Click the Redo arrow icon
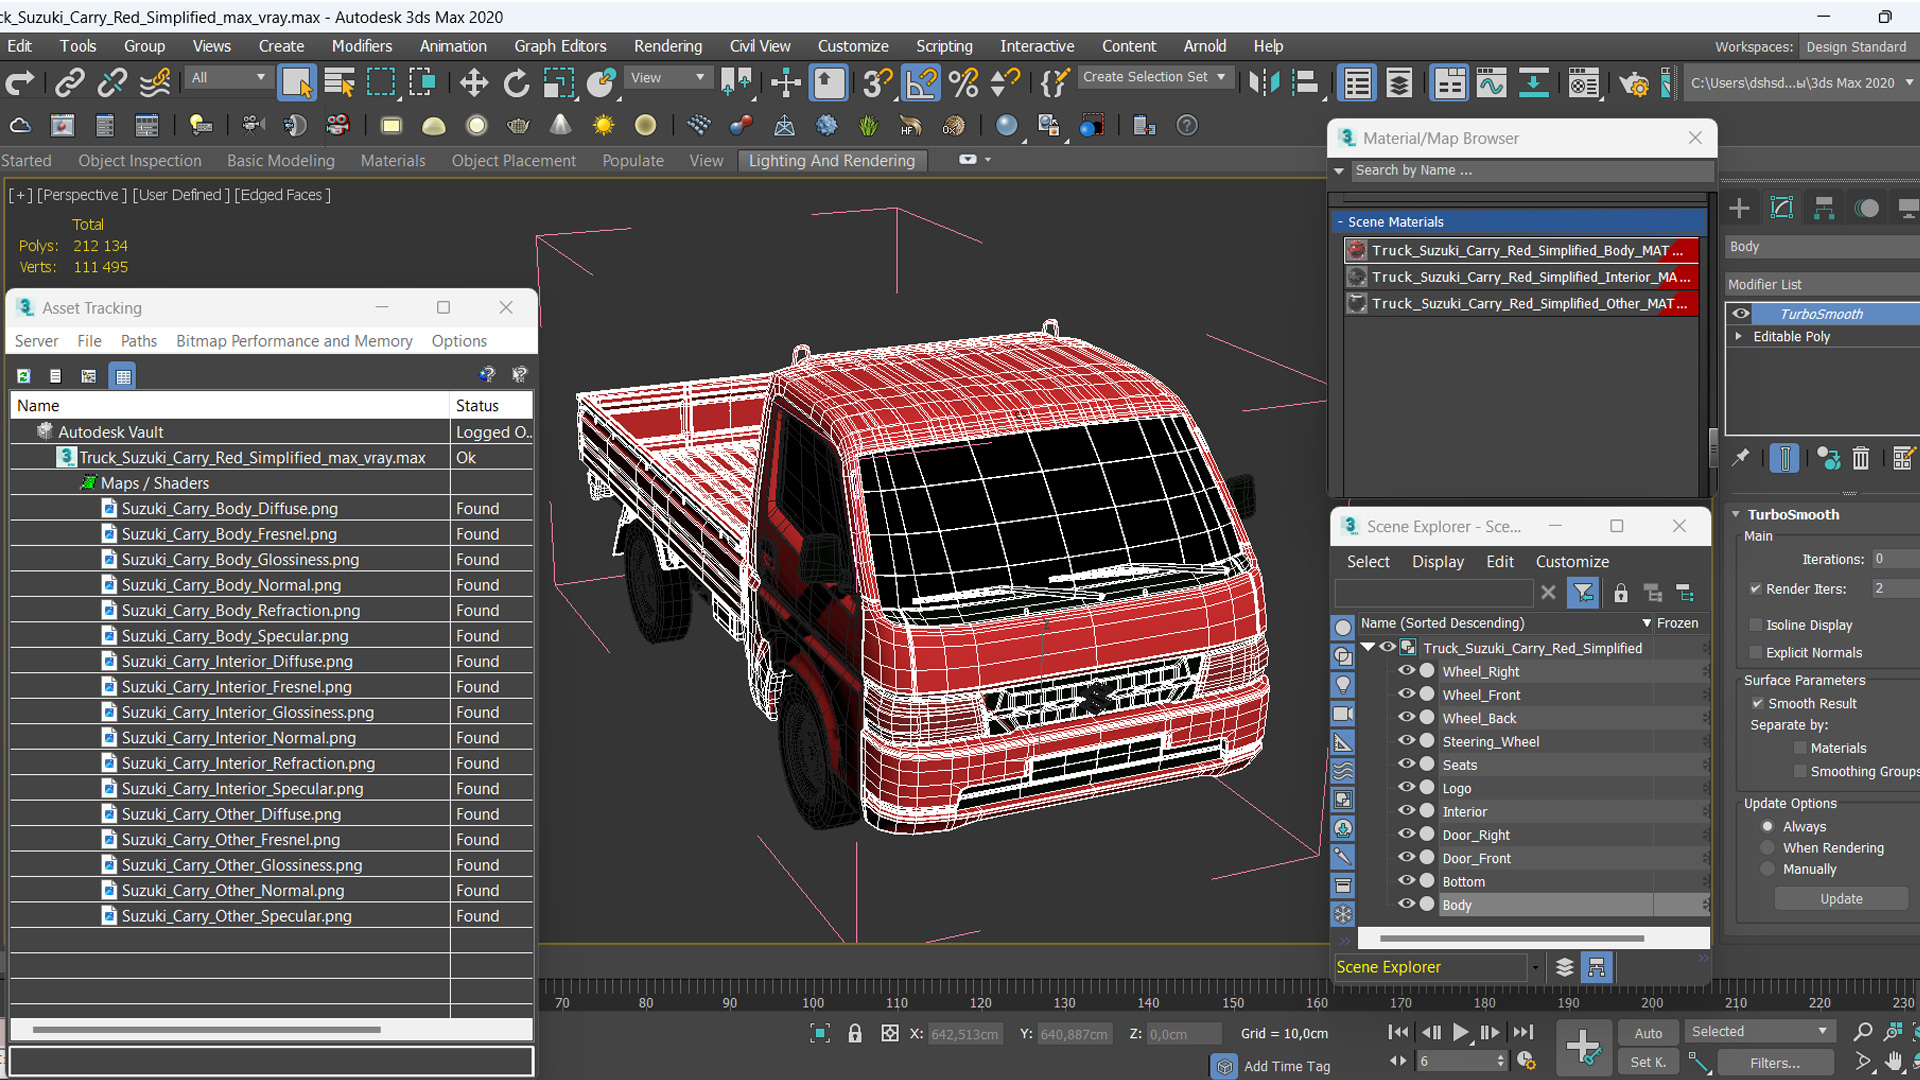Viewport: 1920px width, 1080px height. [x=20, y=83]
